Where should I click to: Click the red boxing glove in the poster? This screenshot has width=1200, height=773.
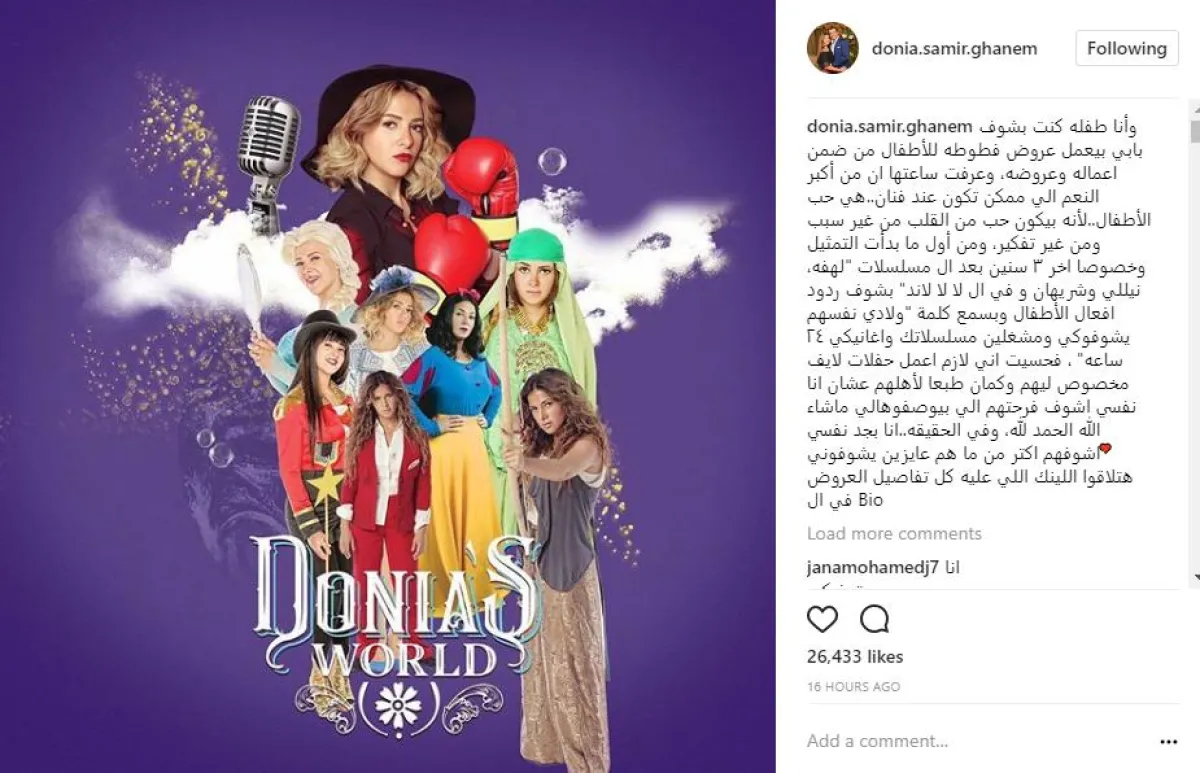click(x=483, y=182)
